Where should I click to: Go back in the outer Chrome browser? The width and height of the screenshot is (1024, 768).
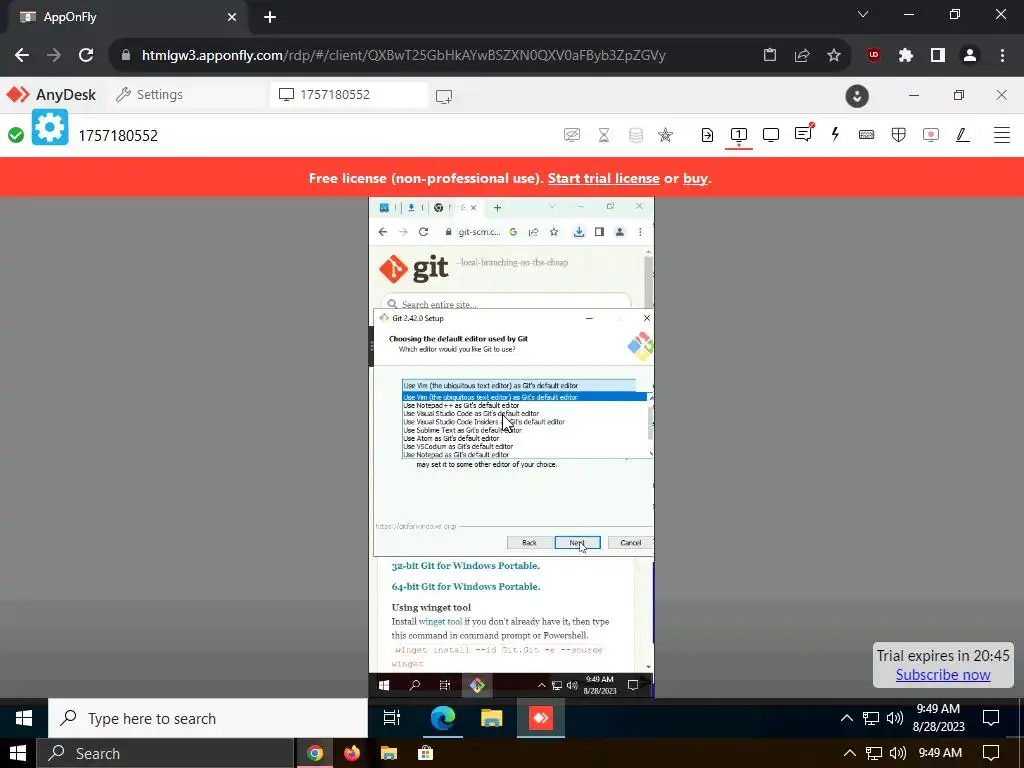click(x=22, y=55)
